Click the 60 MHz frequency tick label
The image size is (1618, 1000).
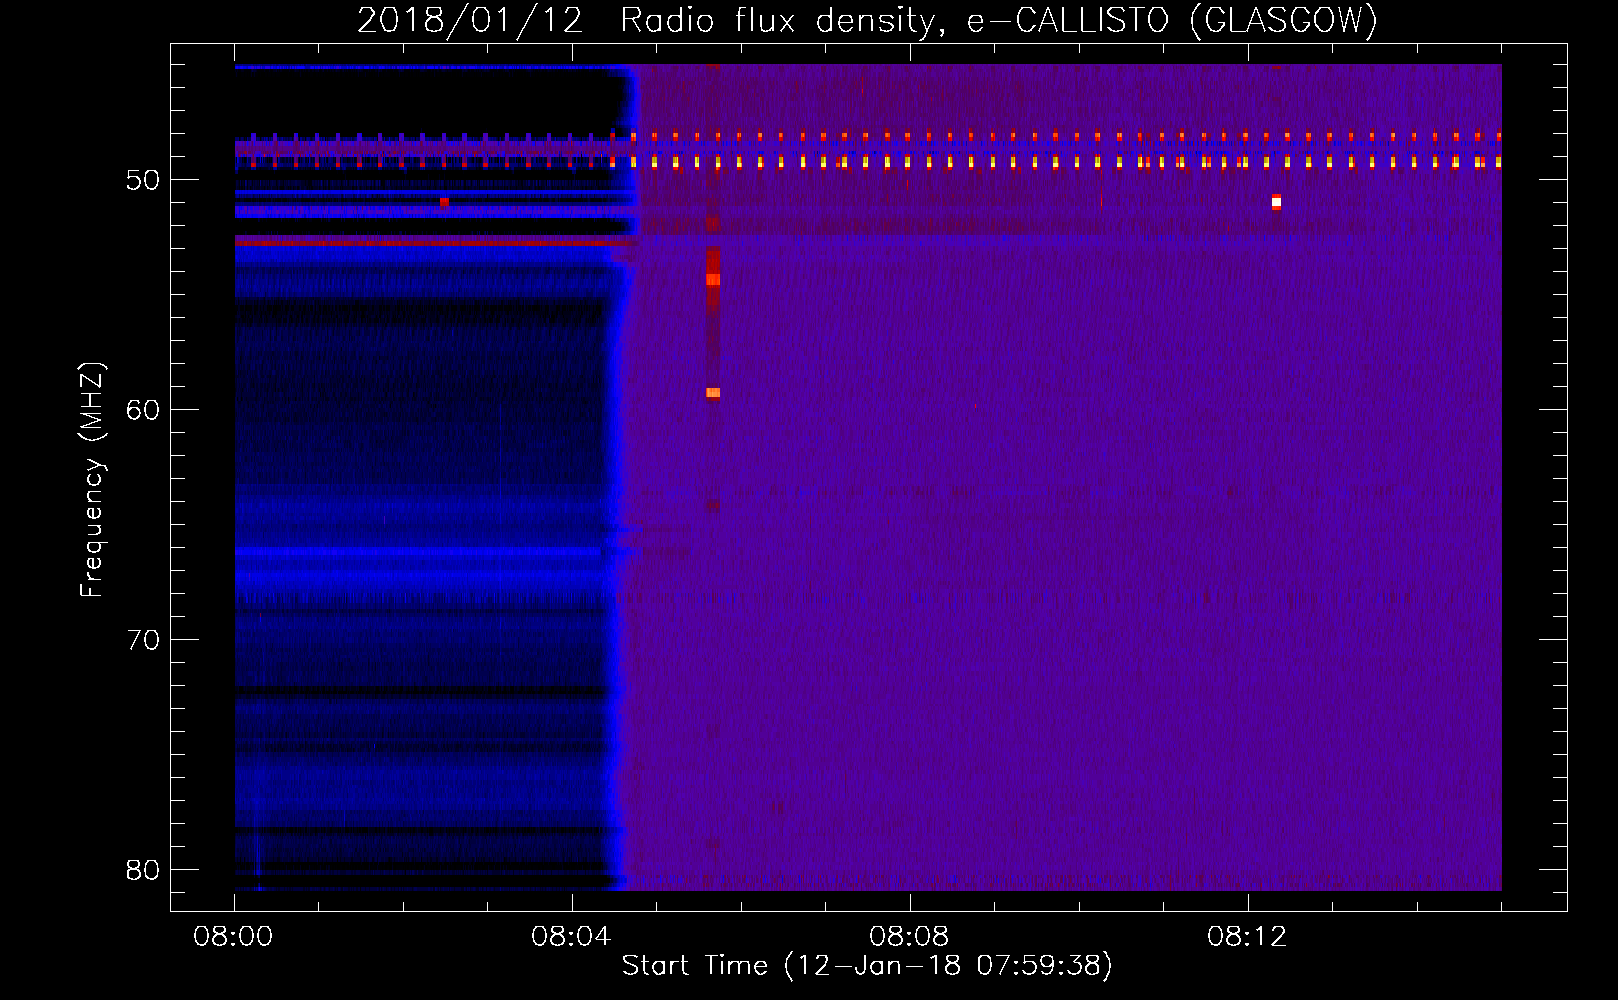[x=143, y=410]
